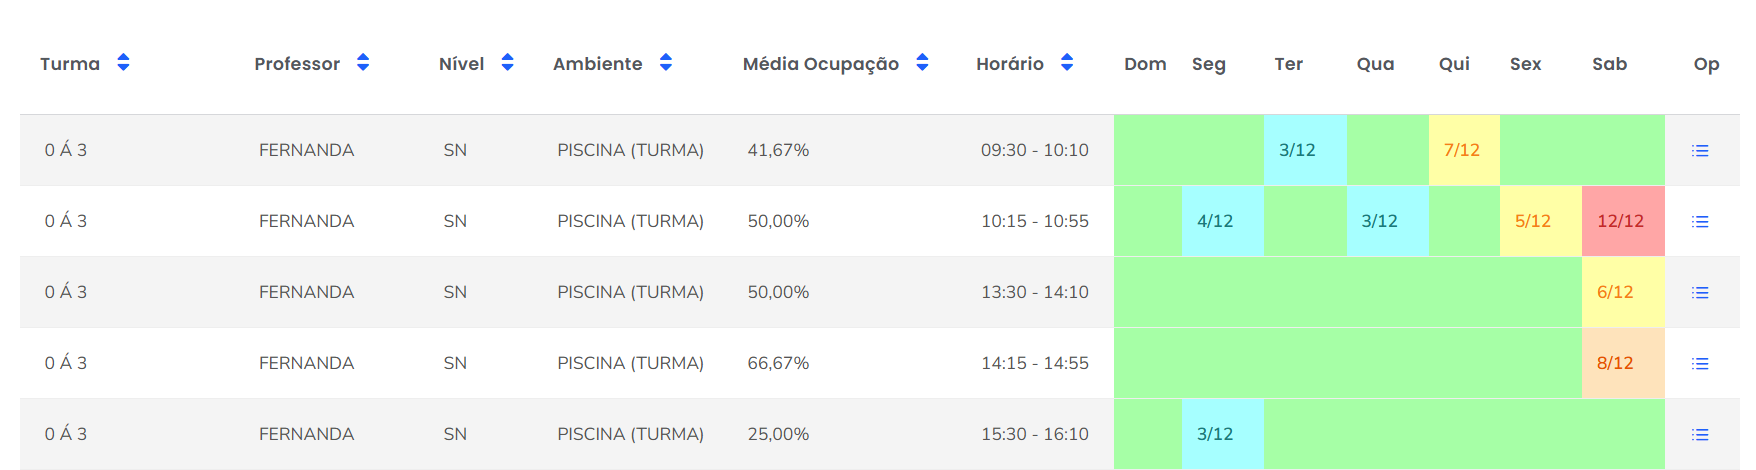Sort table by Professor arrows
This screenshot has width=1756, height=470.
pyautogui.click(x=363, y=63)
